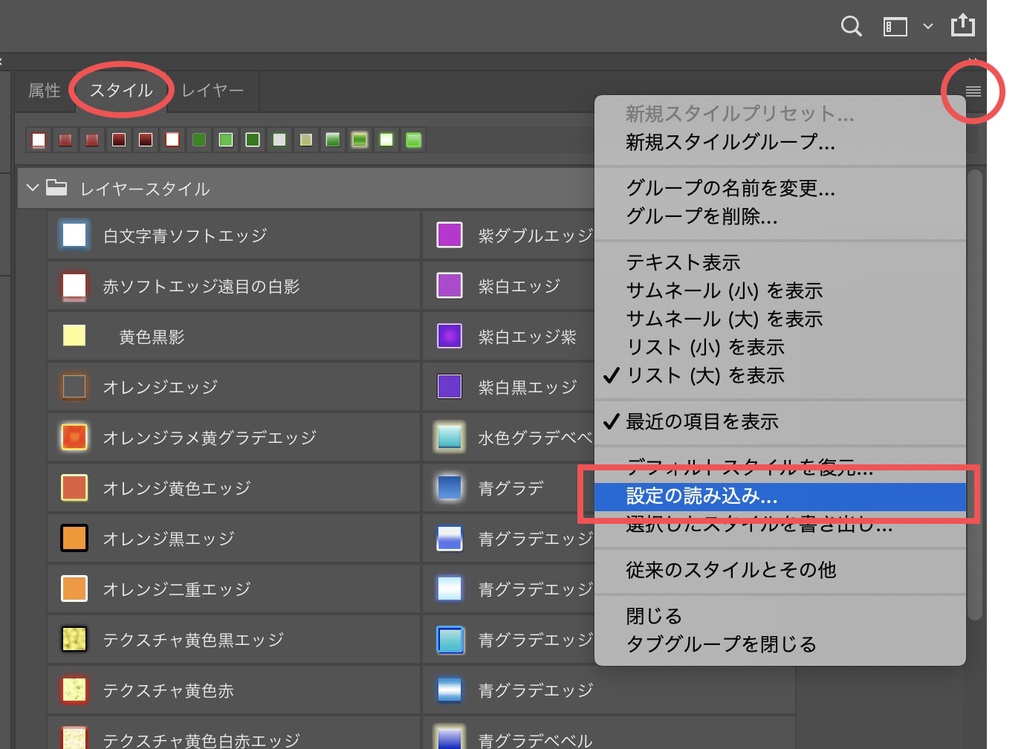The image size is (1024, 749).
Task: Click the panel scrollbar on the right
Action: coord(977,400)
